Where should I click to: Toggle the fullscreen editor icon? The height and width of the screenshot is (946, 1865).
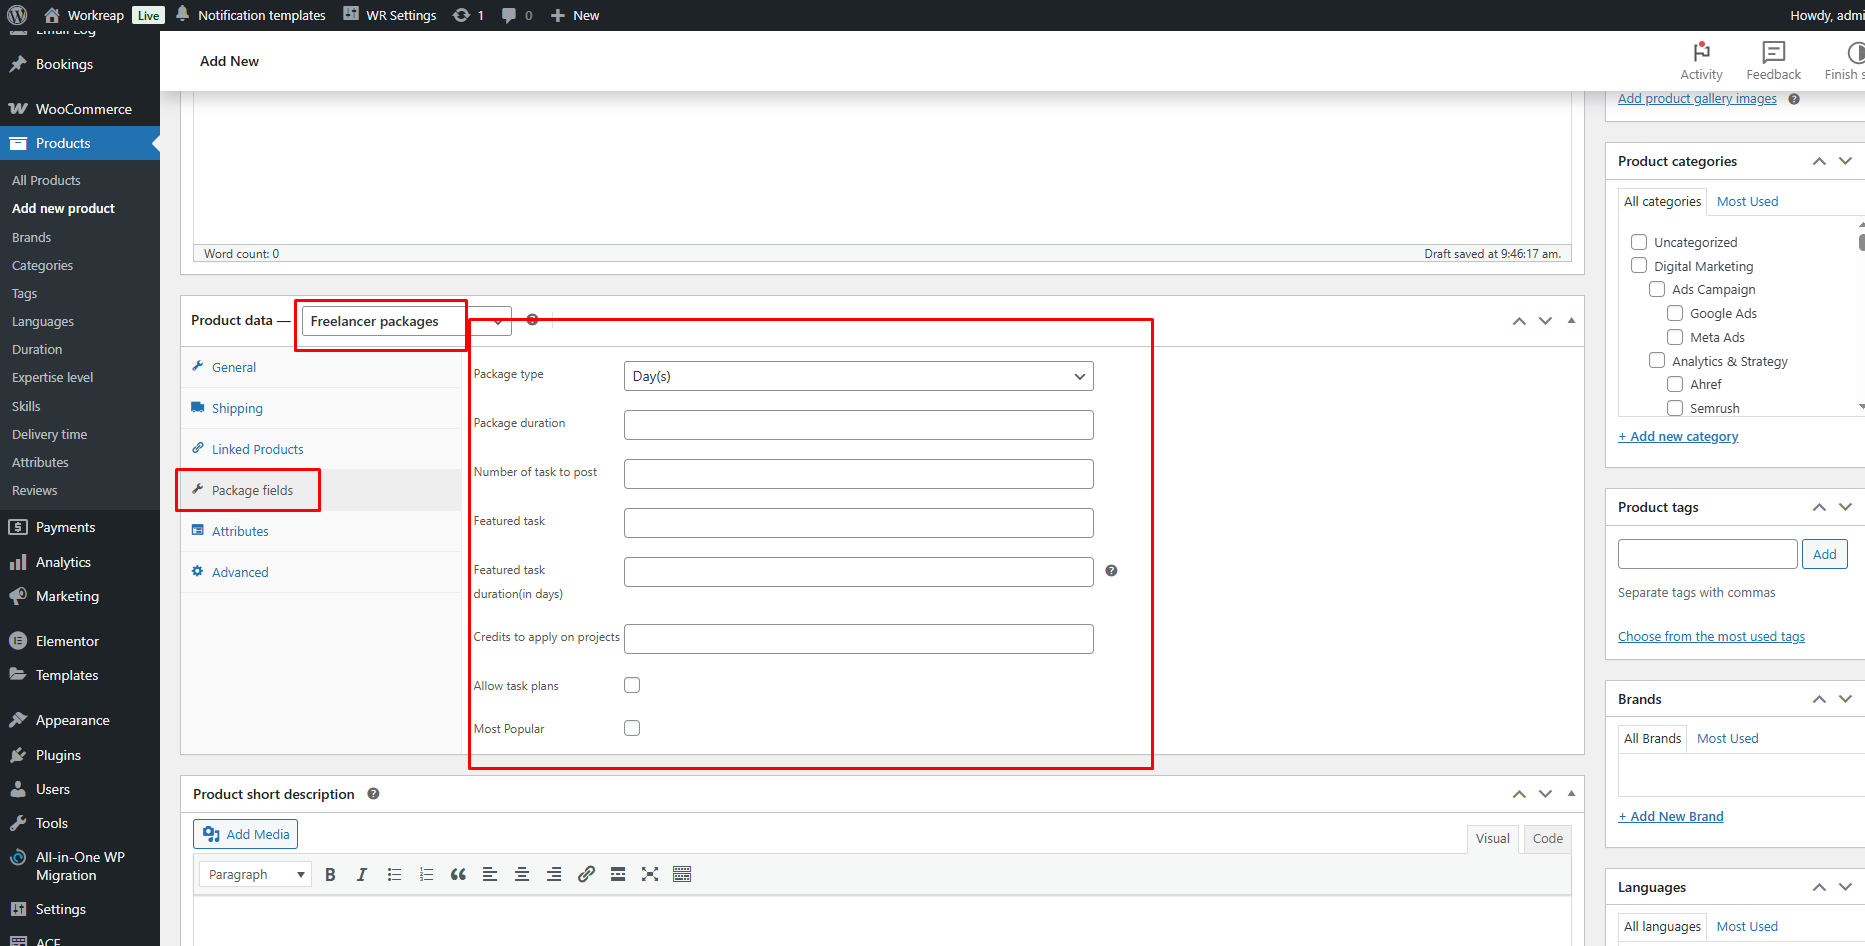point(650,874)
